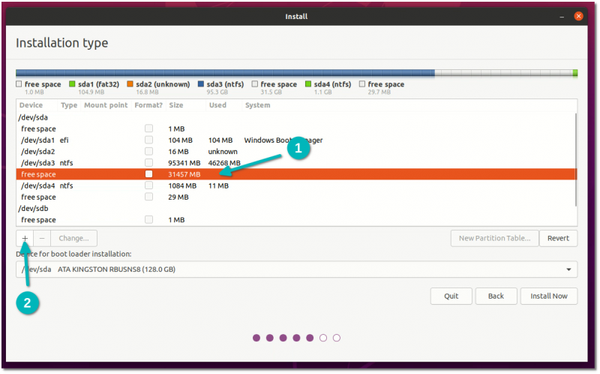The height and width of the screenshot is (374, 600).
Task: Click the Size column header
Action: tap(176, 105)
